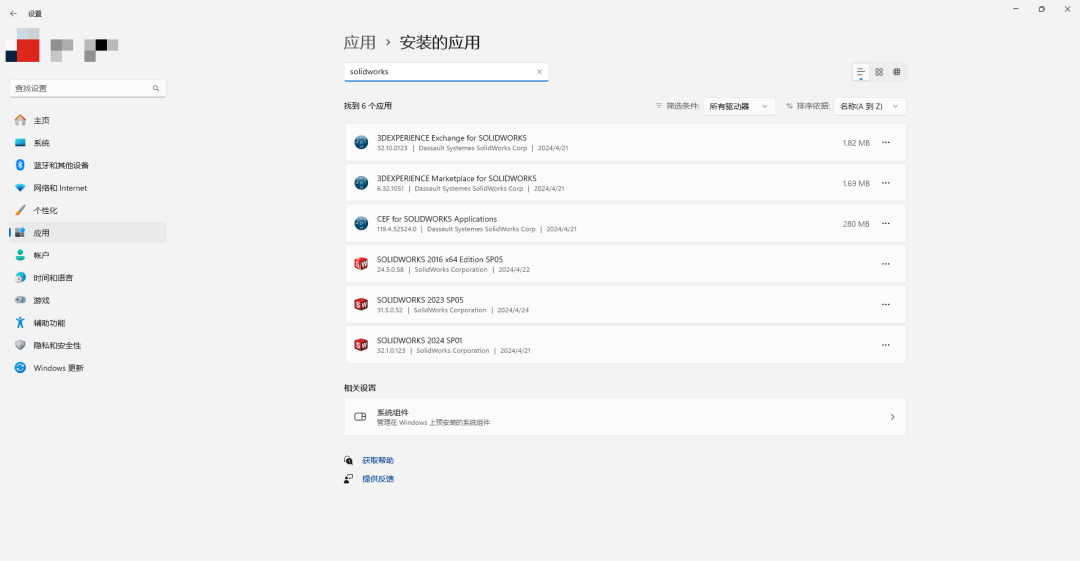Select SOLIDWORKS 2016 x64 Edition SP05 title
This screenshot has width=1080, height=561.
point(439,260)
